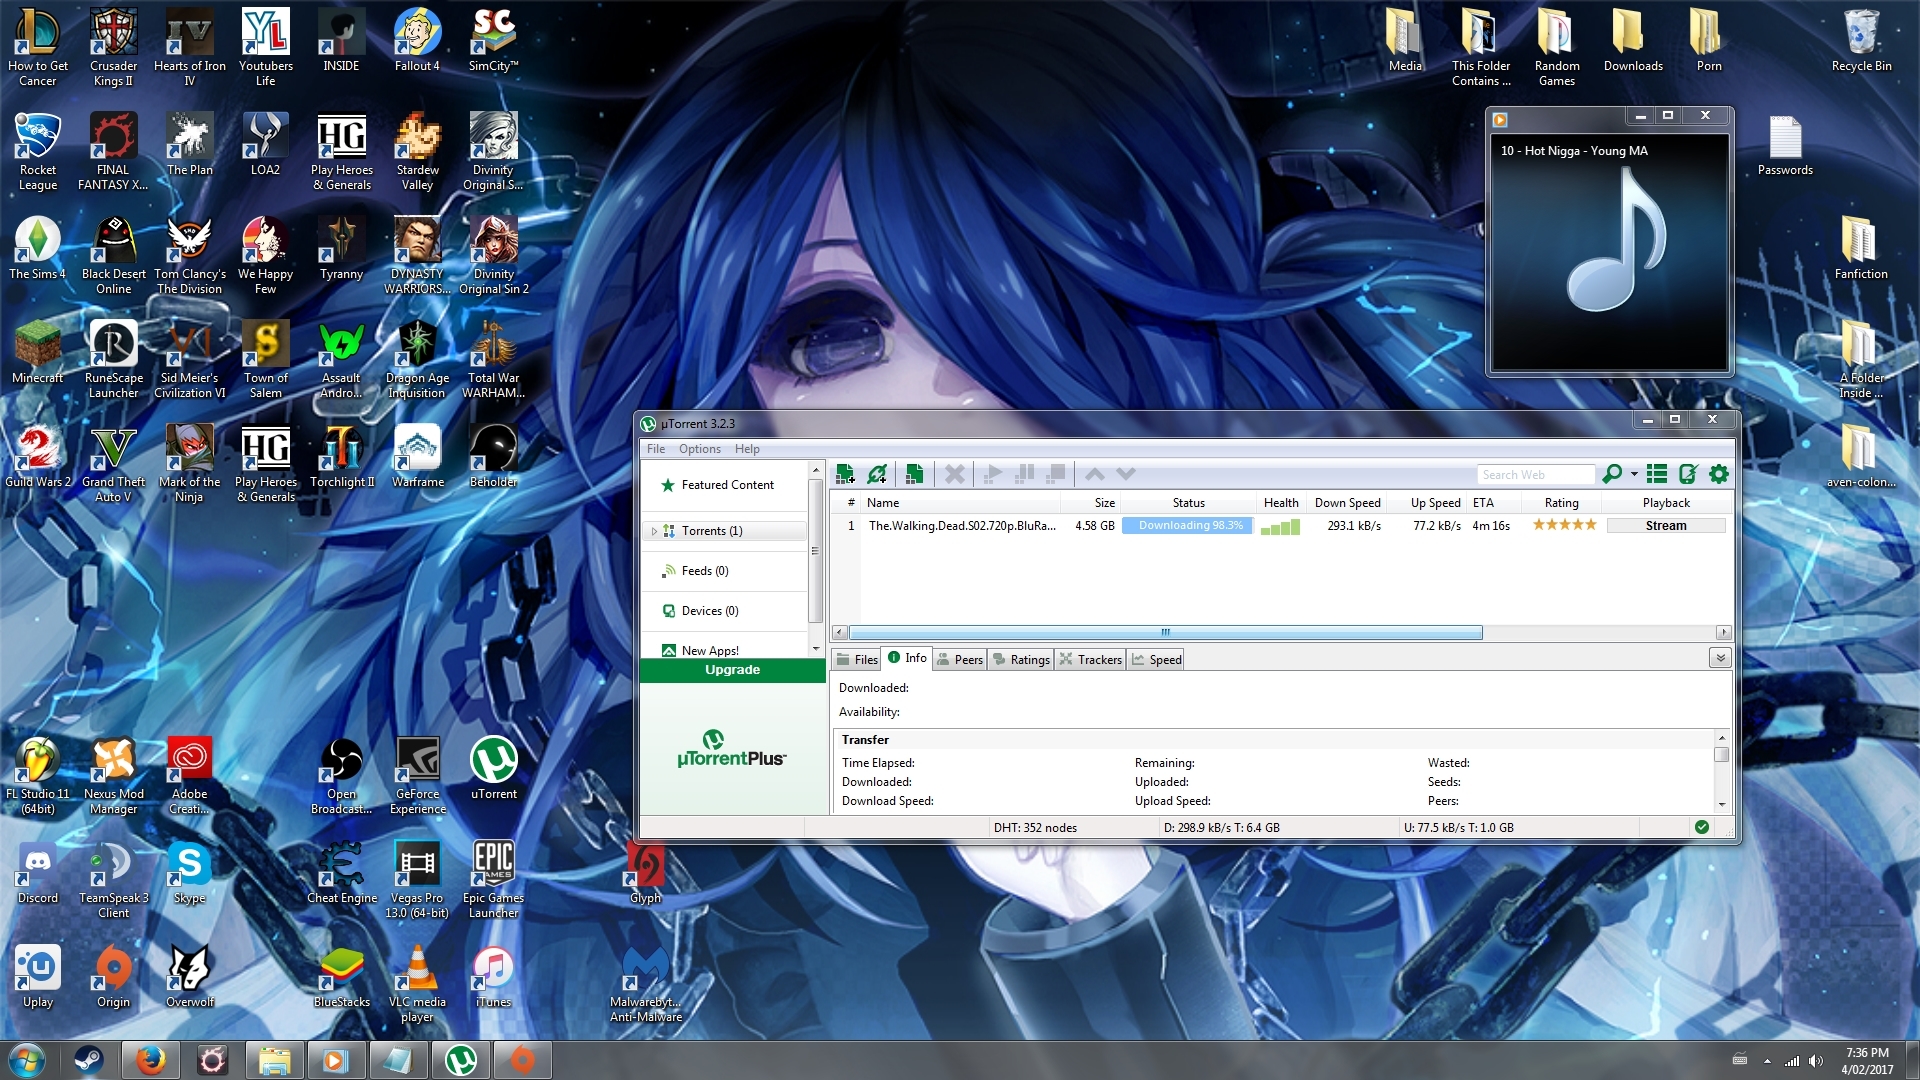Viewport: 1920px width, 1080px height.
Task: Open the uTorrent Remote icon
Action: [1688, 474]
